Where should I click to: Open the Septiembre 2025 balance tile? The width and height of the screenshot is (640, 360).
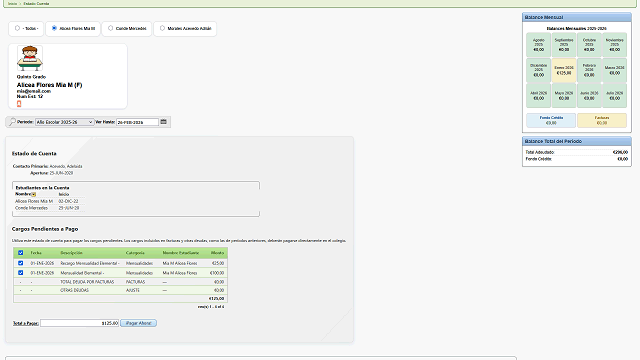tap(564, 44)
